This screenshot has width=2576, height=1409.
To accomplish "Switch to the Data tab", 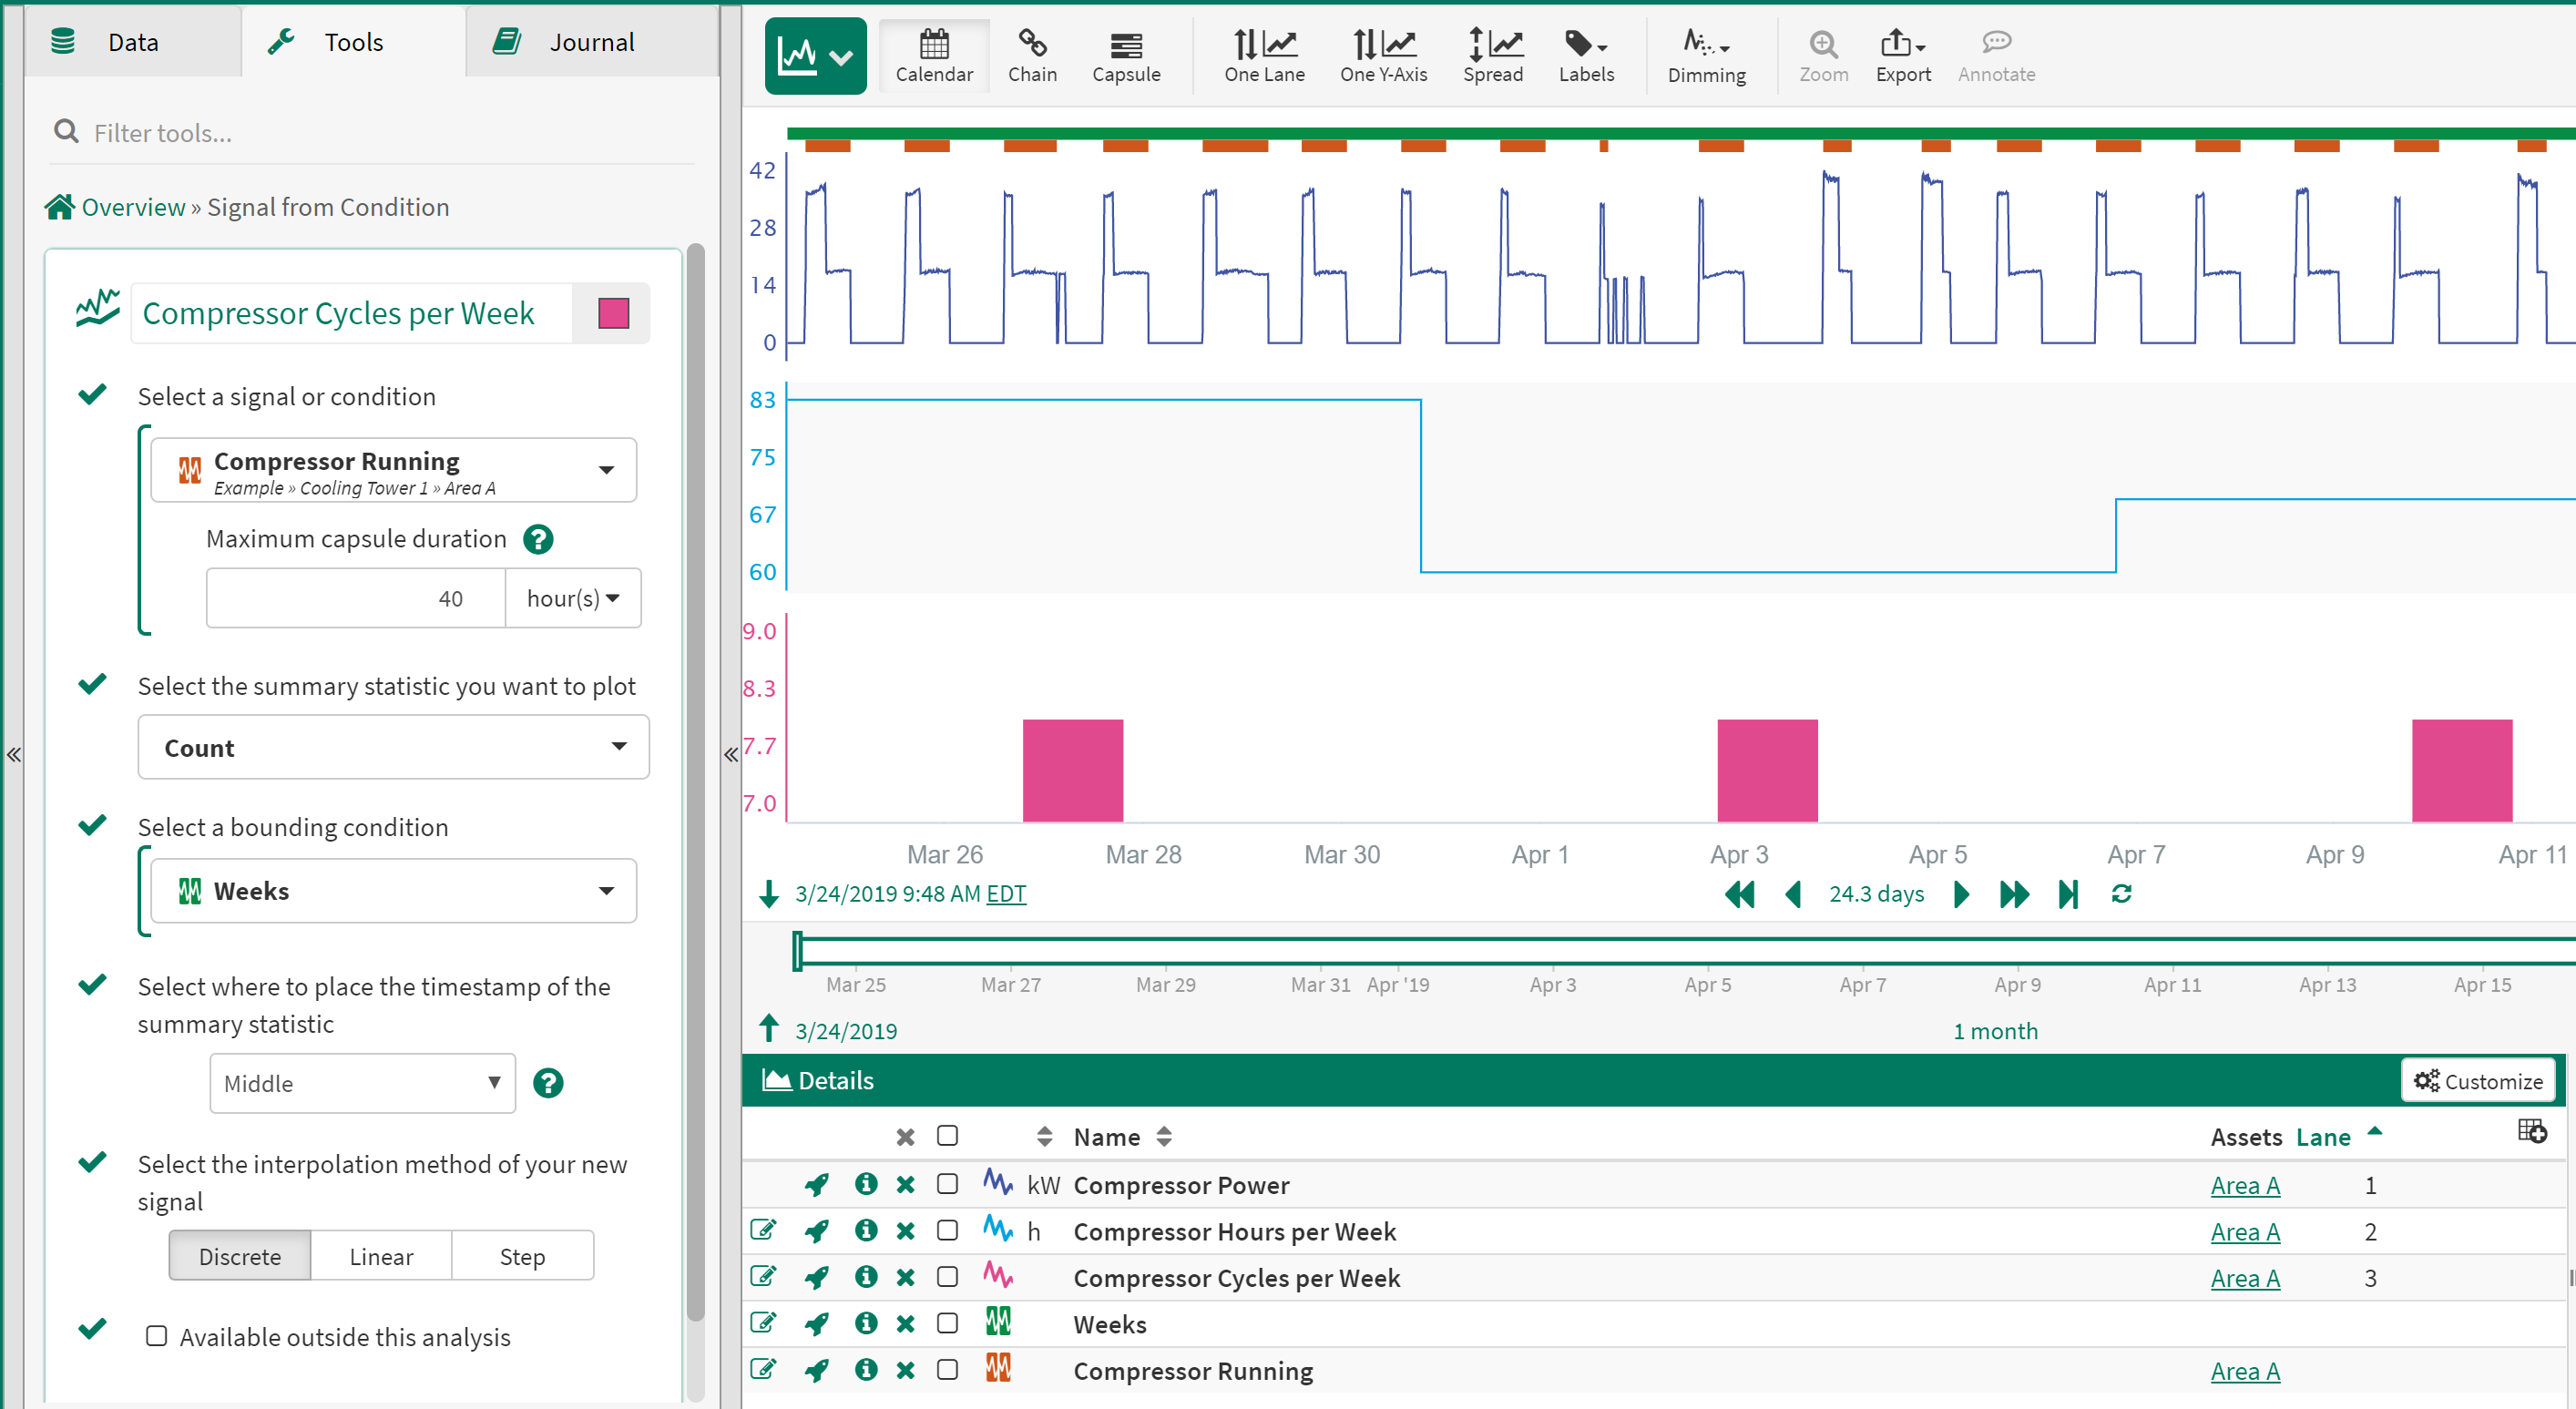I will 132,42.
